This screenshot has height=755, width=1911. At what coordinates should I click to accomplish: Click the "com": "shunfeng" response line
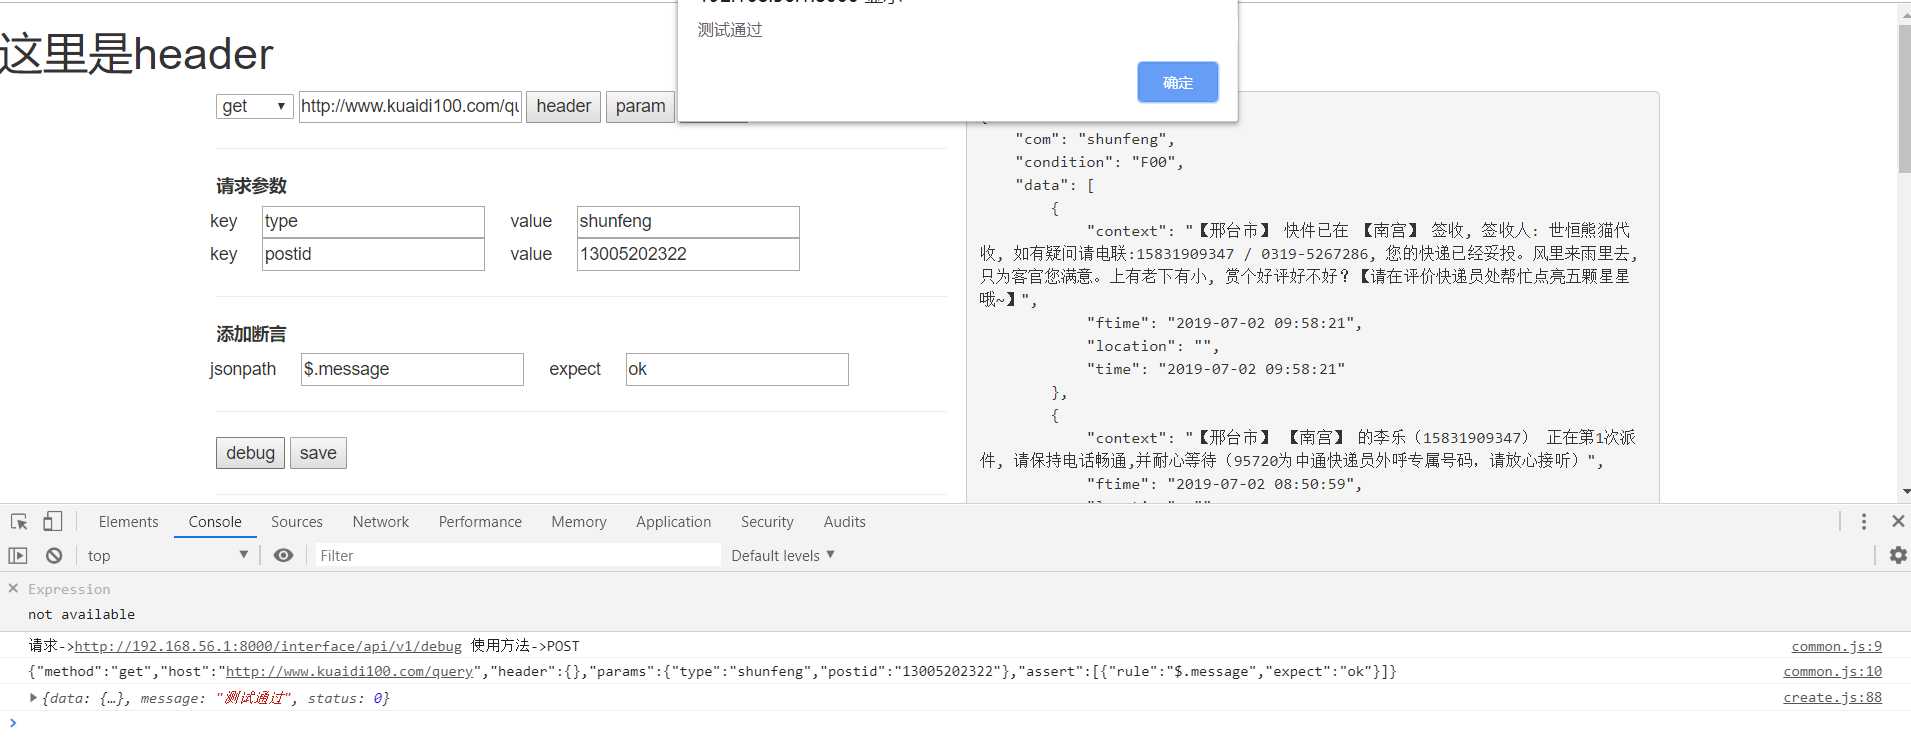click(x=1095, y=139)
